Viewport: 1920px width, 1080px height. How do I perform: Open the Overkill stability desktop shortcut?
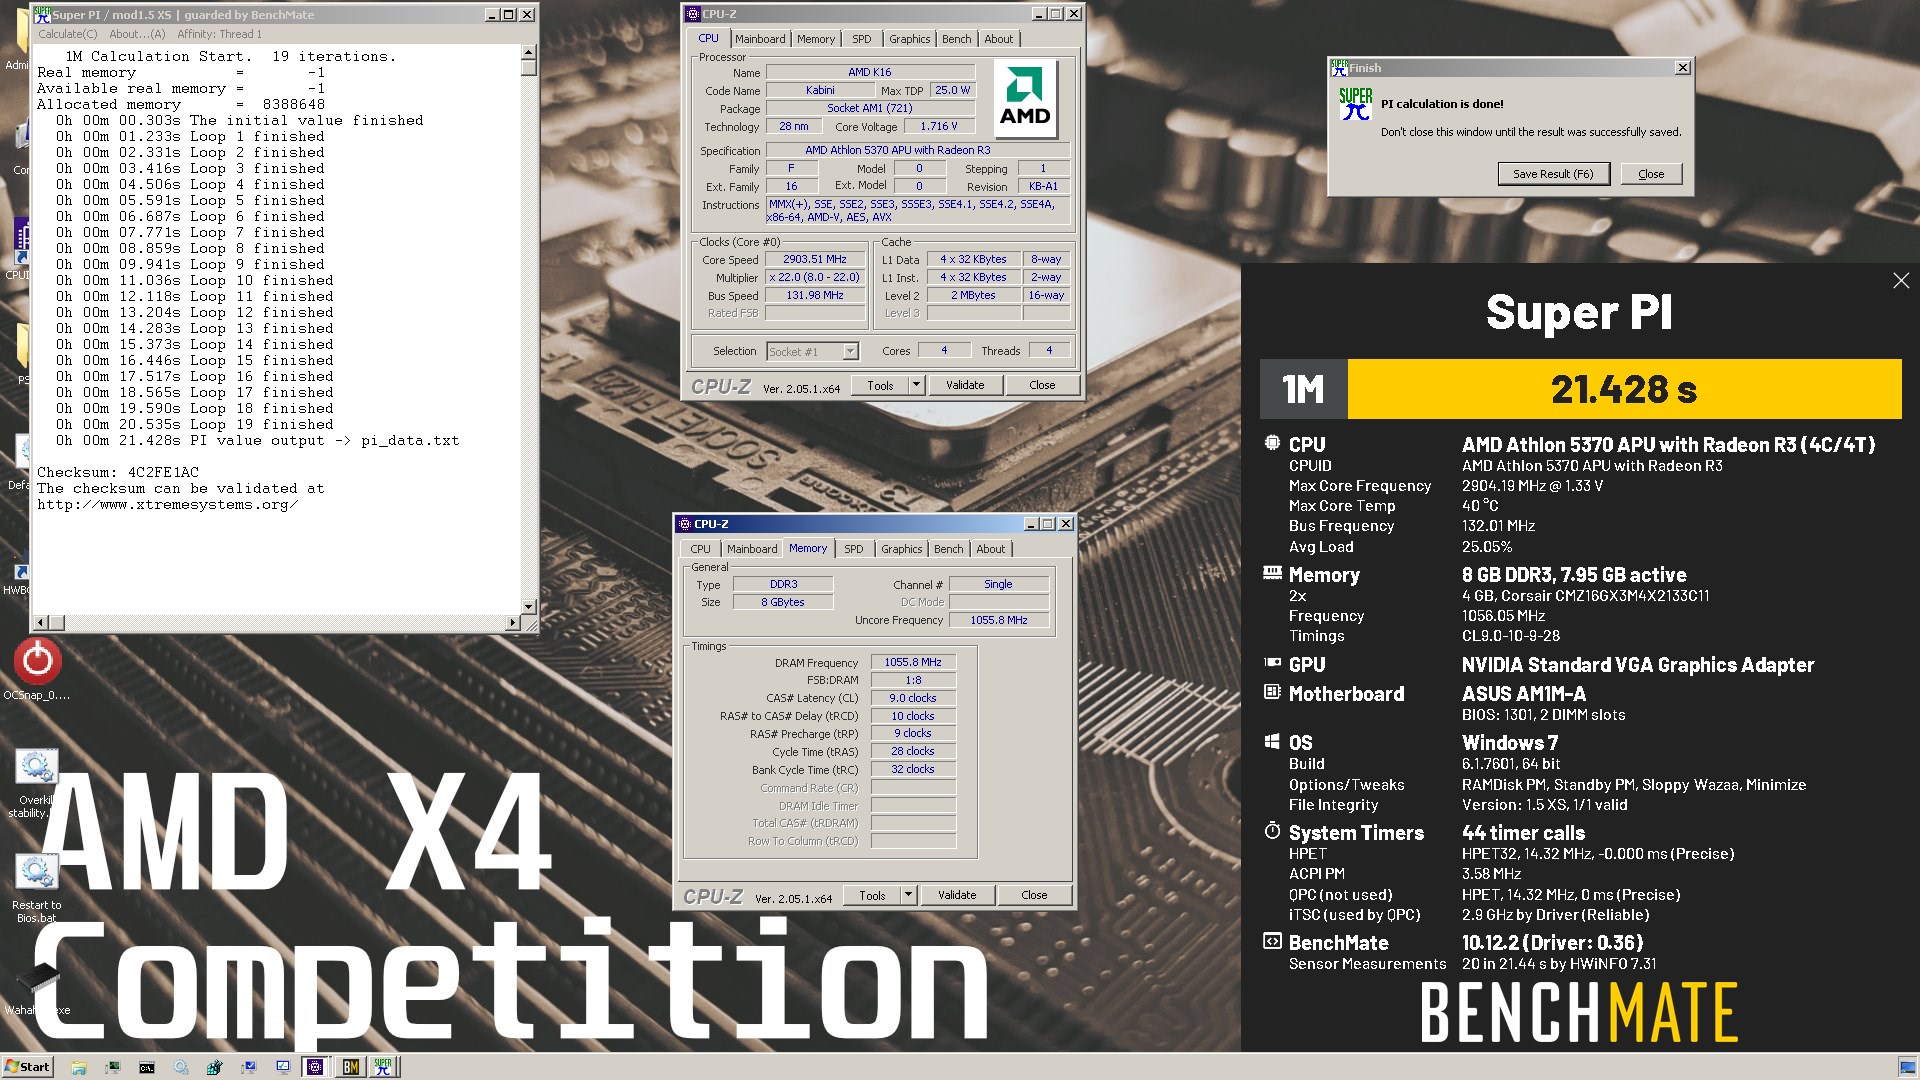tap(37, 767)
